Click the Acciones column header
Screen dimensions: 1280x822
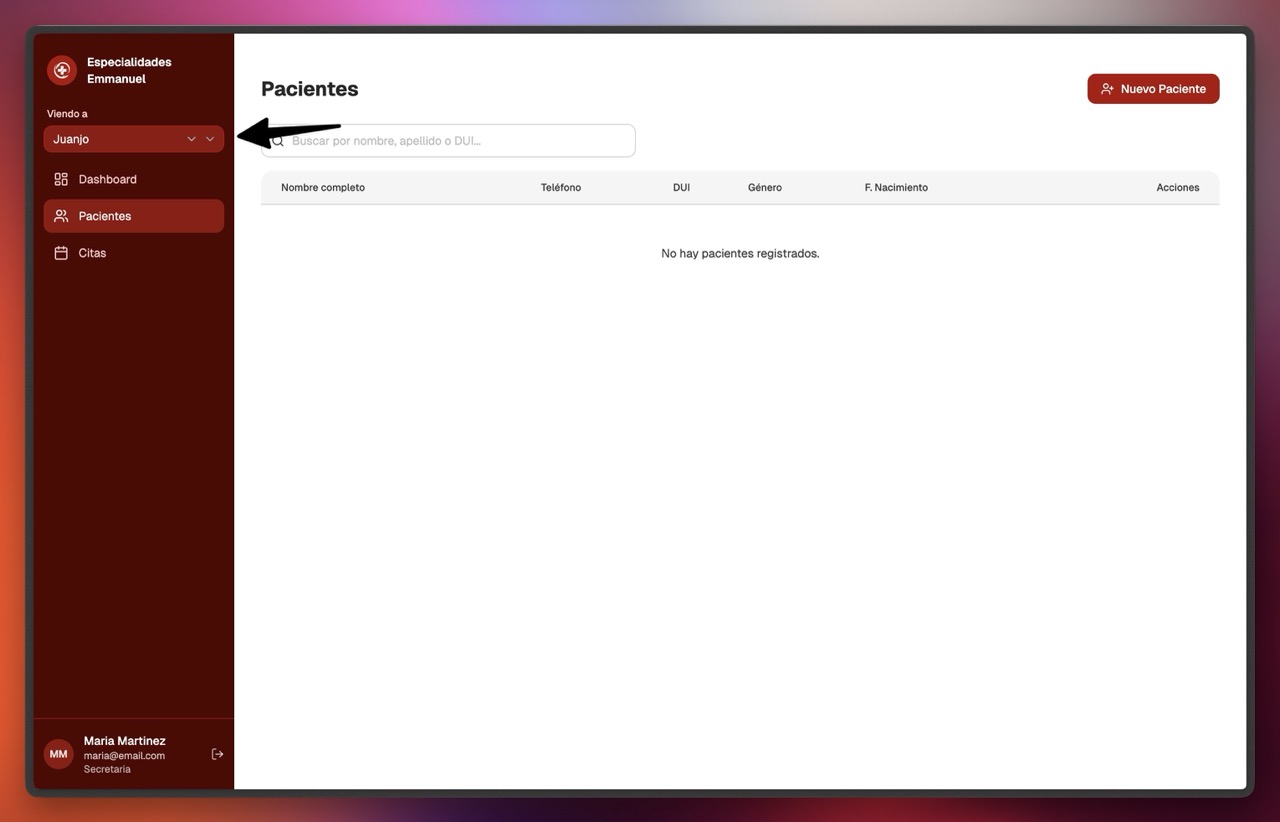tap(1178, 187)
